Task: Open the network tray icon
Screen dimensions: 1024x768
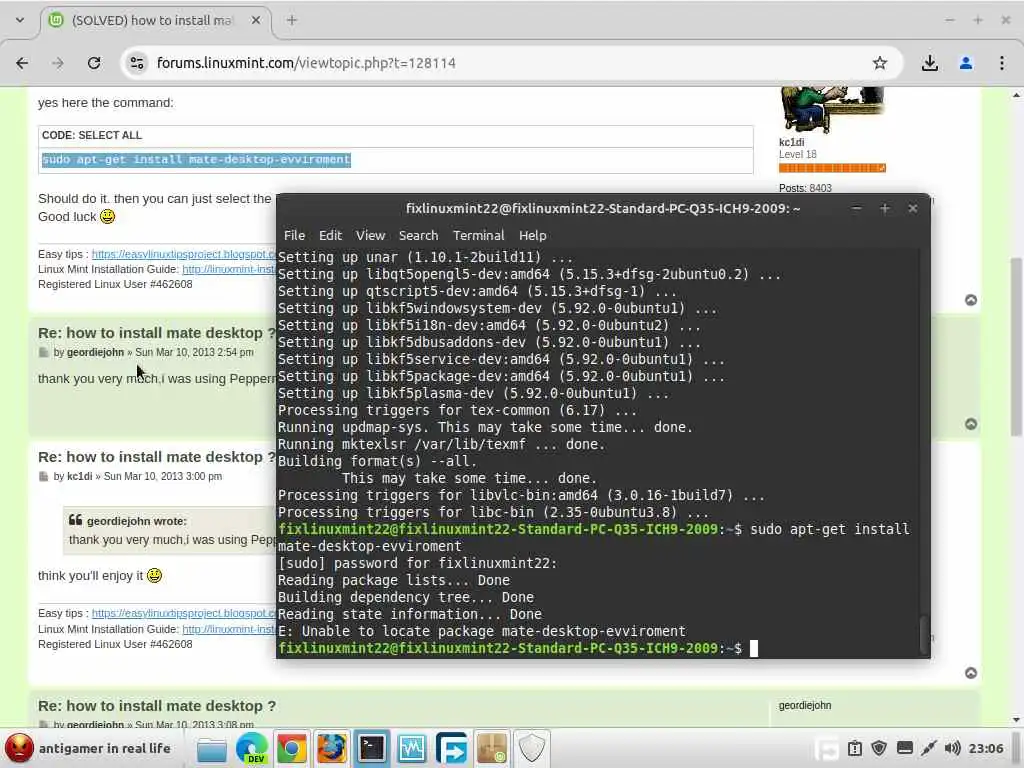Action: (x=929, y=748)
